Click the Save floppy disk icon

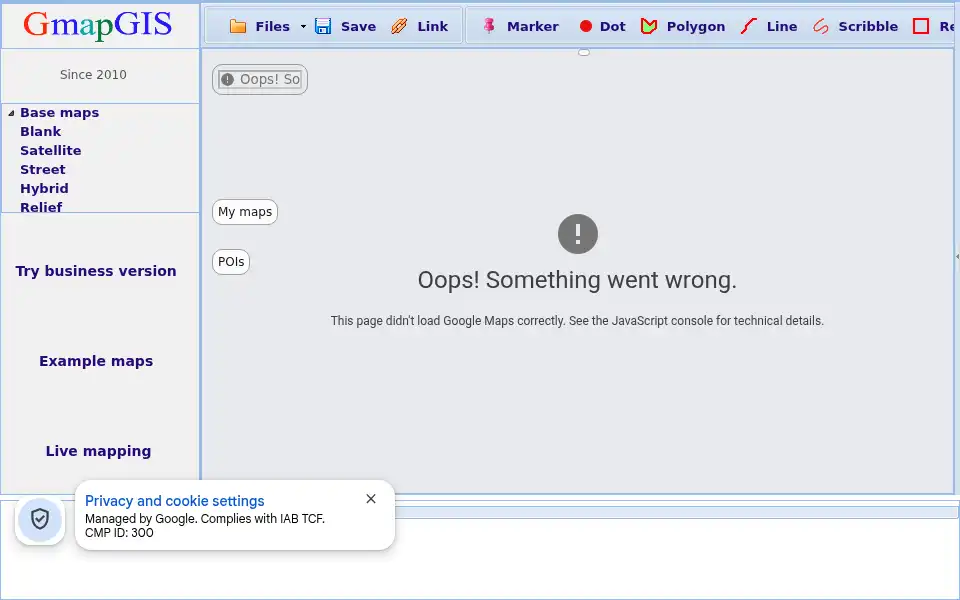click(323, 26)
